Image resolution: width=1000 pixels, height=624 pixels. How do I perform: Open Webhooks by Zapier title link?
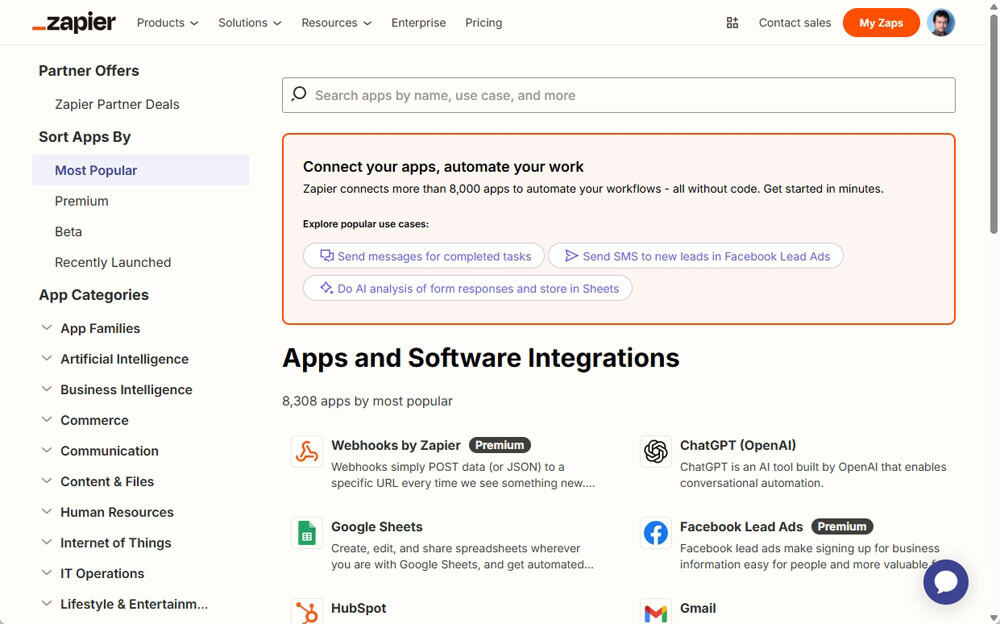[x=395, y=445]
